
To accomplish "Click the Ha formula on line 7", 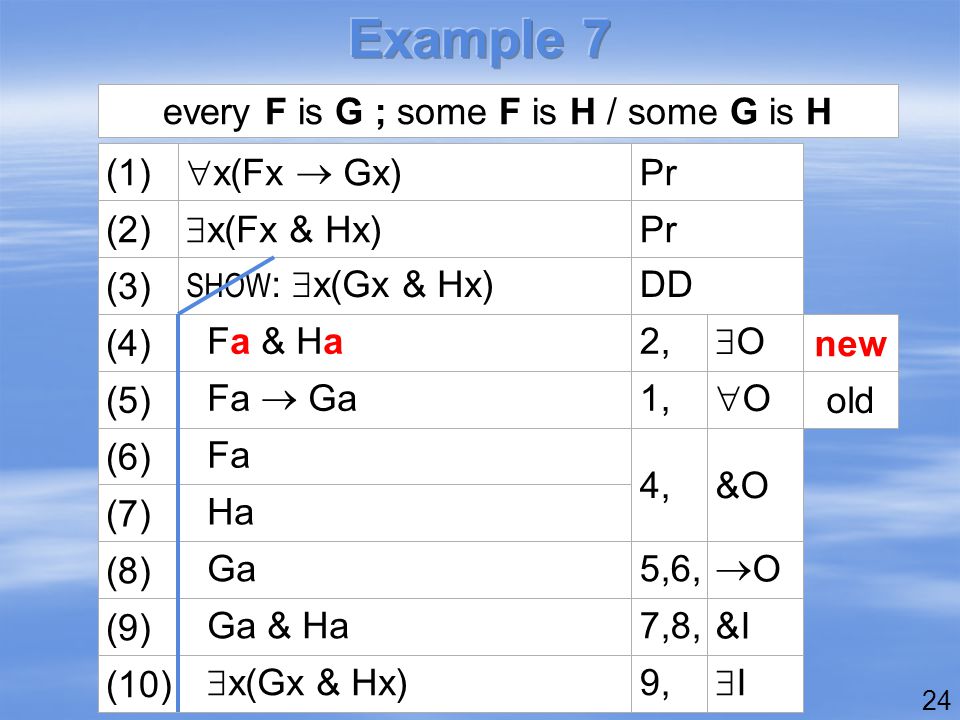I will pyautogui.click(x=230, y=512).
